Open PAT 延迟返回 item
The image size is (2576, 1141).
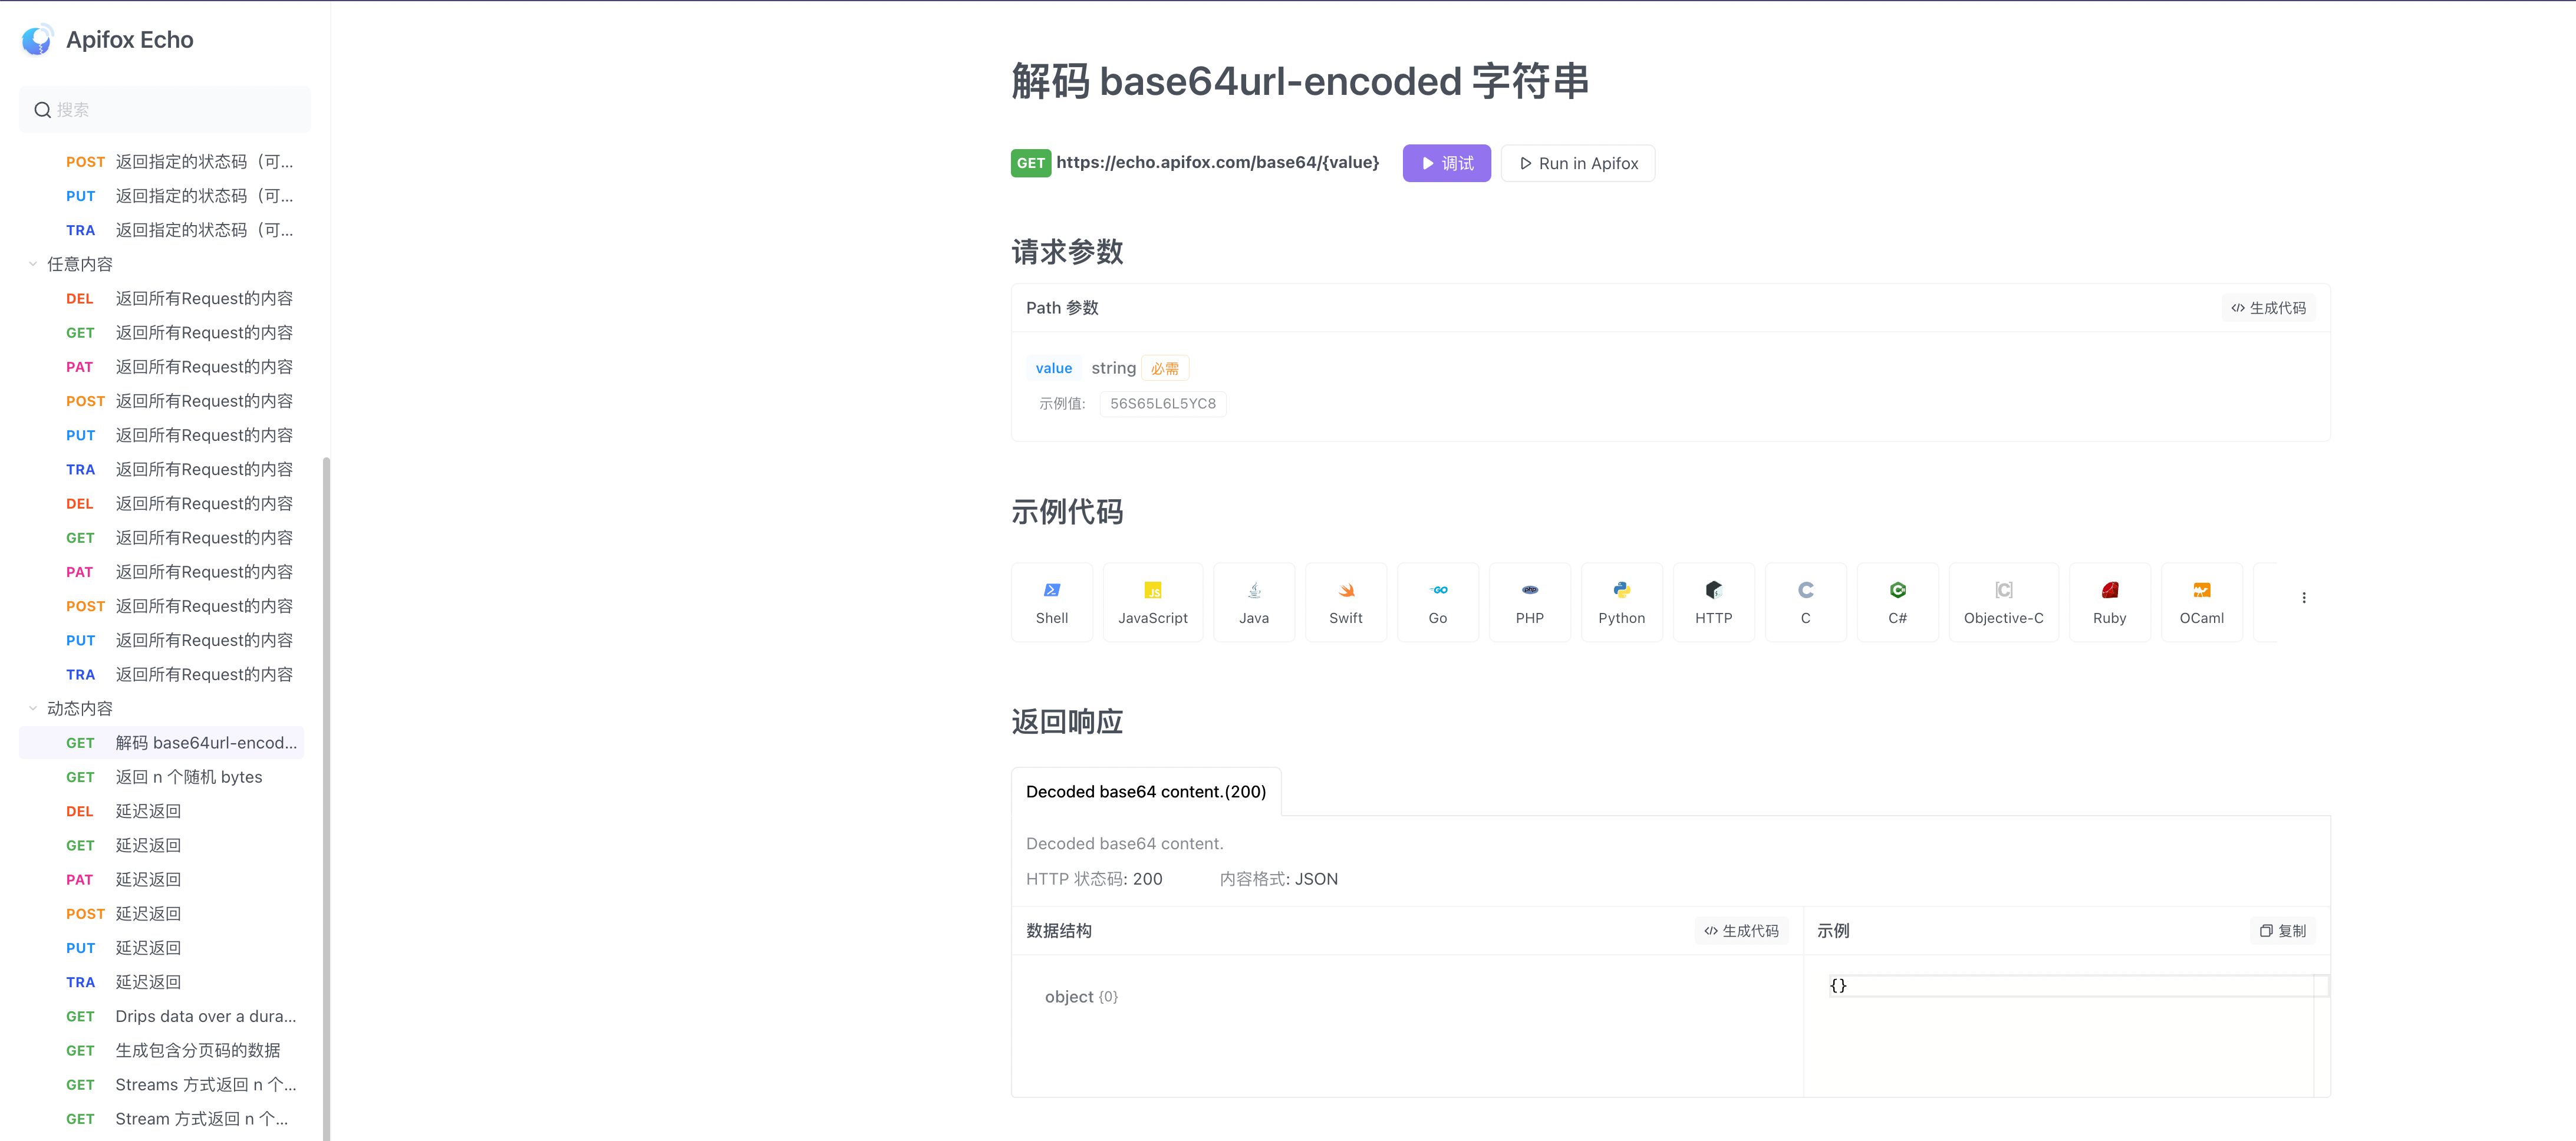pyautogui.click(x=162, y=879)
